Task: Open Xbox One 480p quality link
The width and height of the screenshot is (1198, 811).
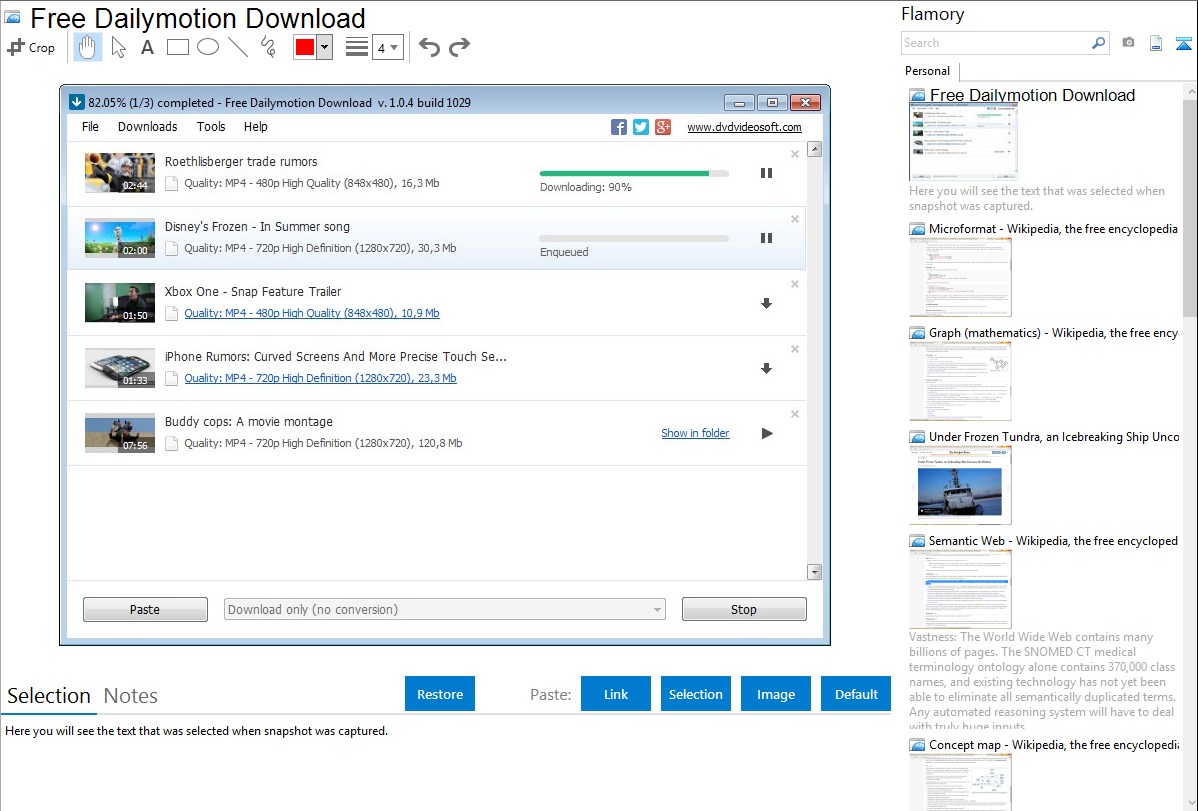Action: coord(312,313)
